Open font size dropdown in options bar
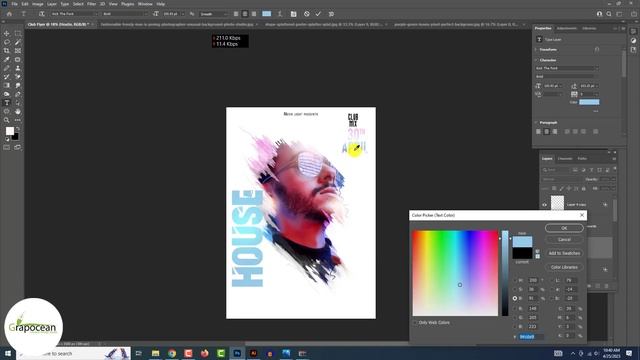This screenshot has width=640, height=360. pos(182,14)
